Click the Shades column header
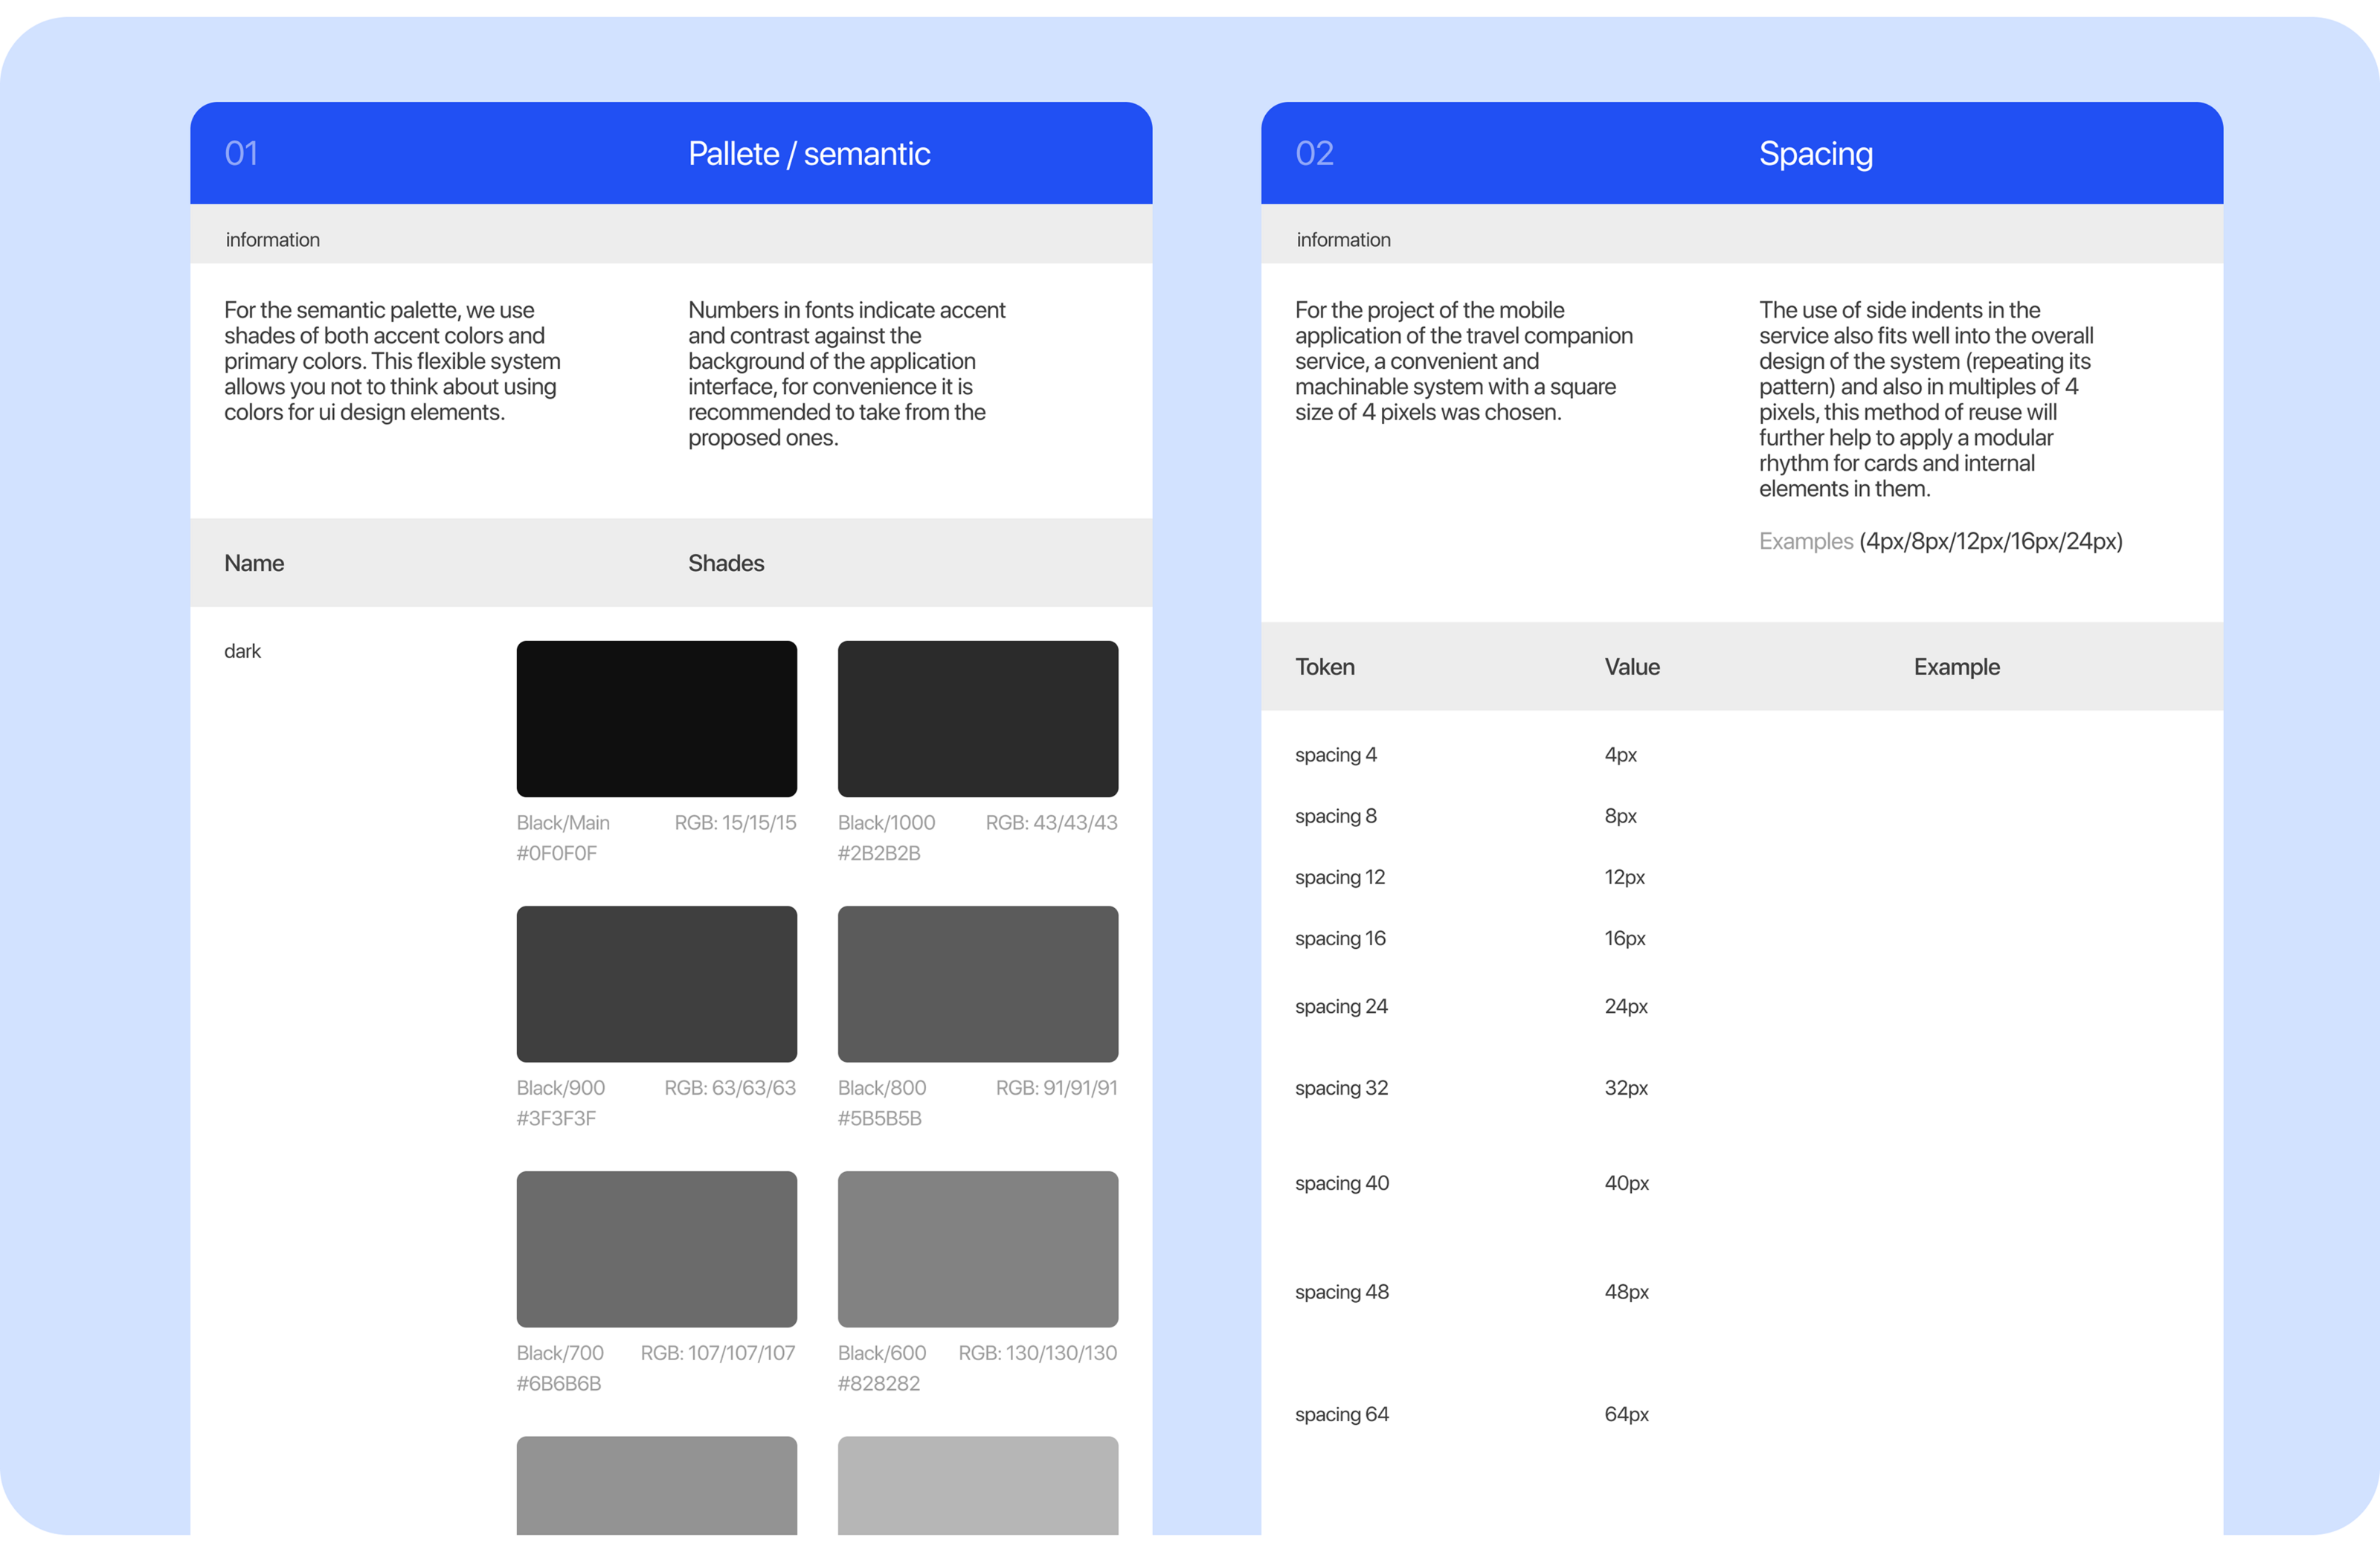2380x1552 pixels. (x=725, y=563)
